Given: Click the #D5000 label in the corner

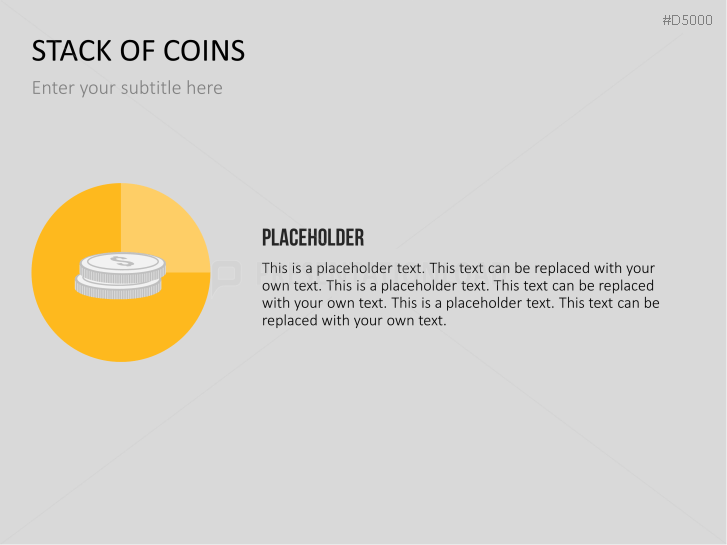Looking at the screenshot, I should coord(687,20).
